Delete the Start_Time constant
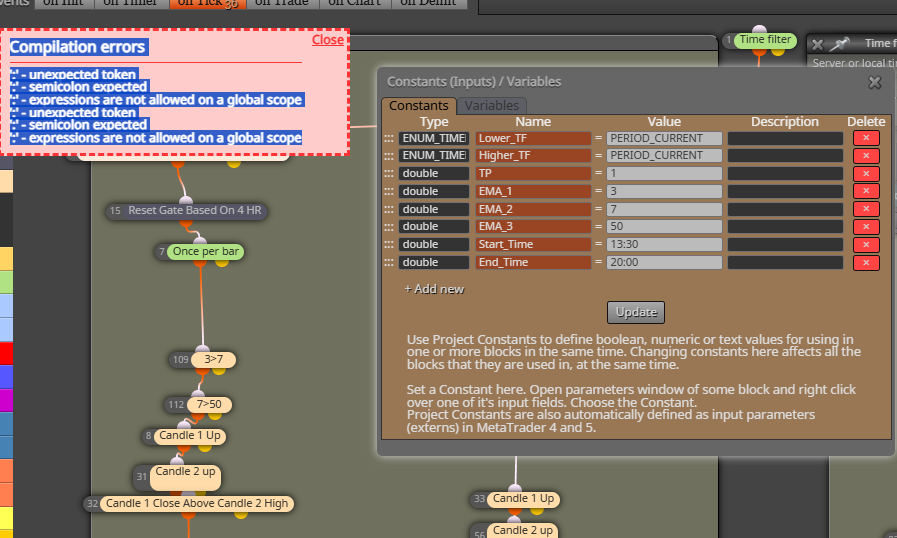 (866, 244)
